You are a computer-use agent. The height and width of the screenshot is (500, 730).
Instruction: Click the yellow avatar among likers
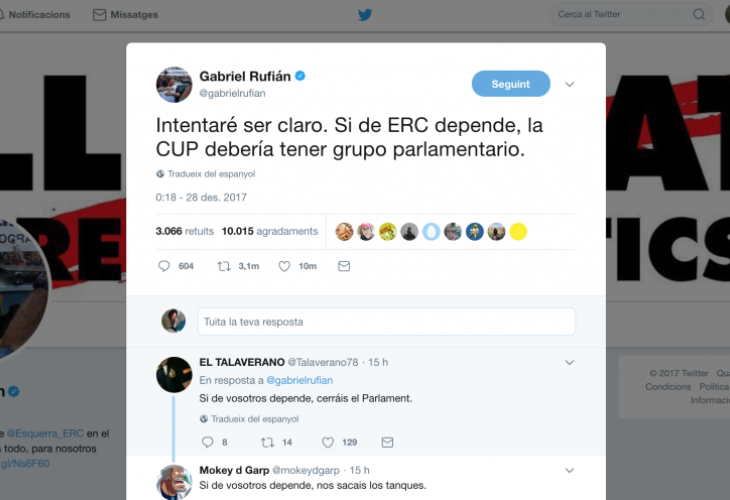click(518, 231)
